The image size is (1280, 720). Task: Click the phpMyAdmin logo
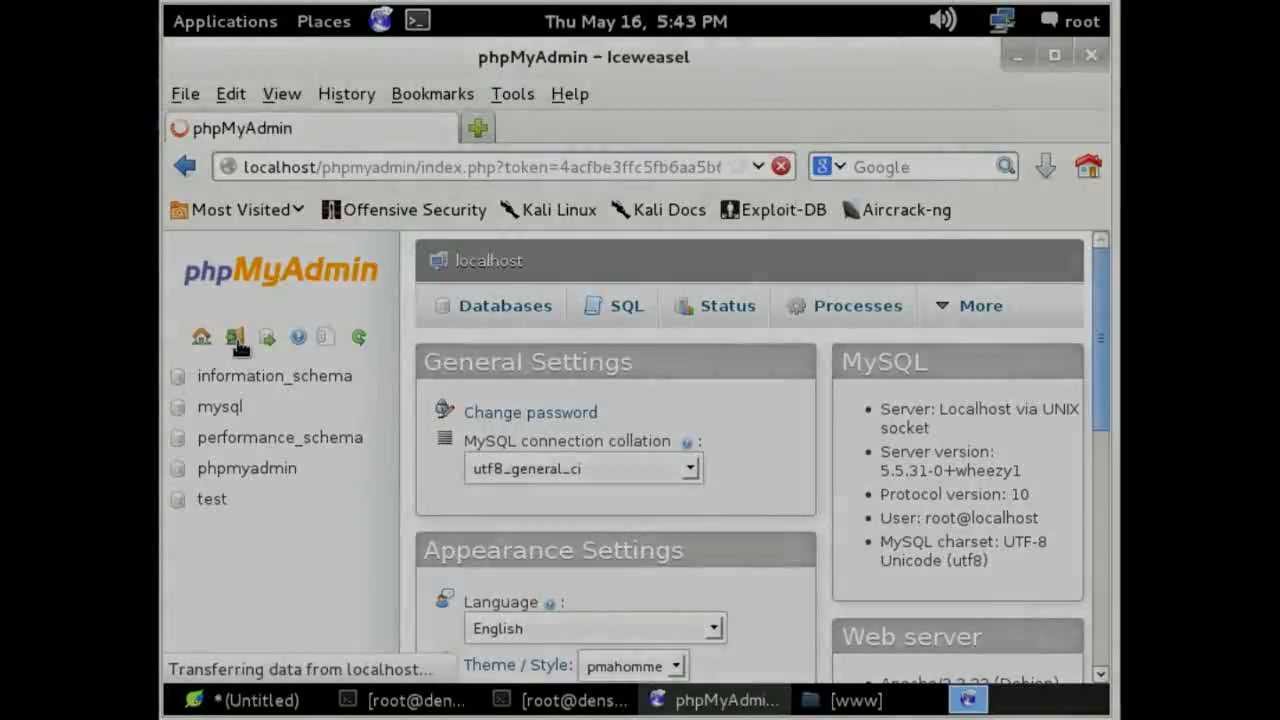click(280, 271)
